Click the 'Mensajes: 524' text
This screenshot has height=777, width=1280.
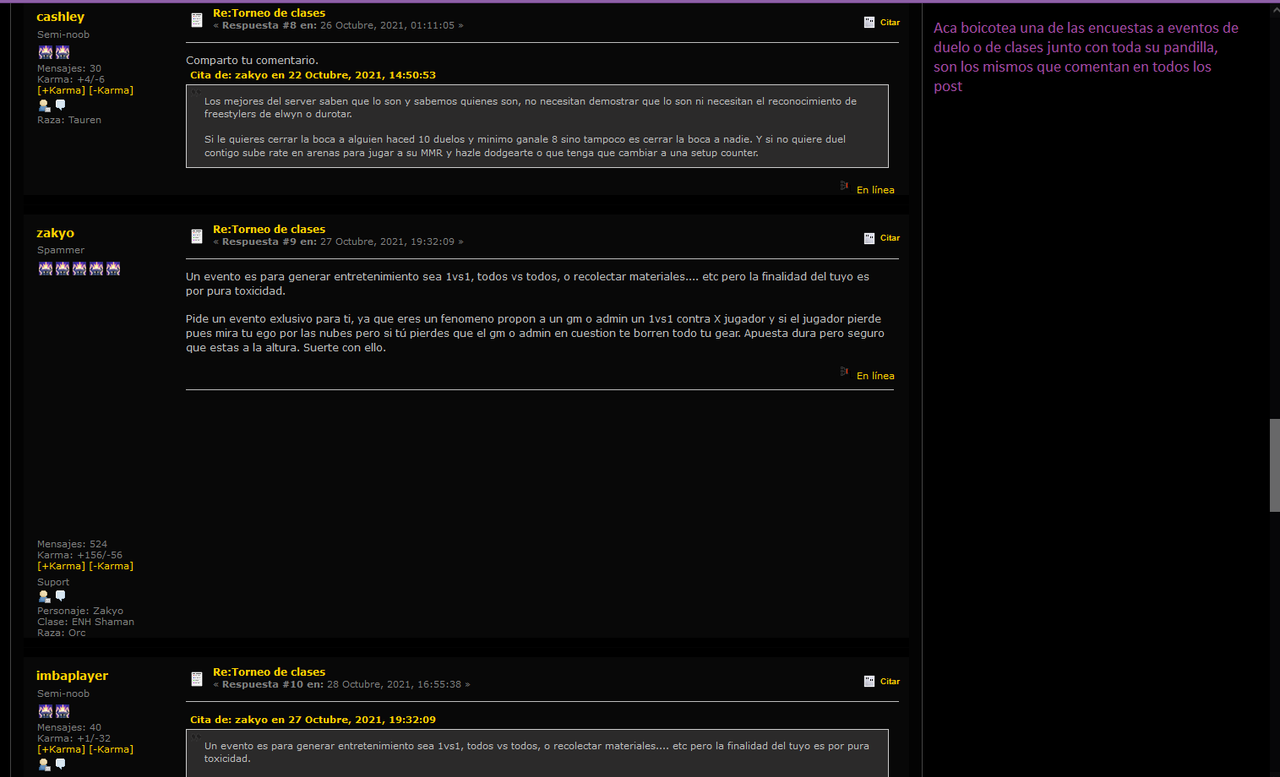tap(72, 544)
